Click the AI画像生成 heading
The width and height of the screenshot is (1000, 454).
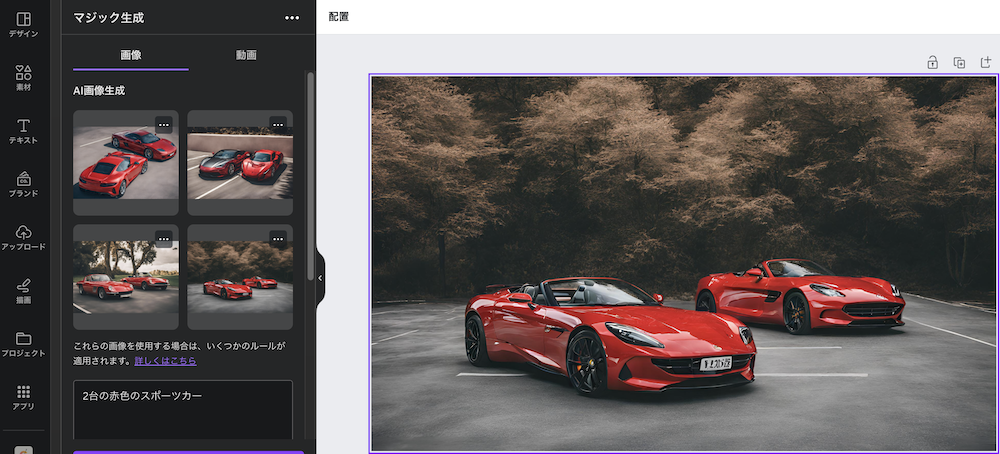point(99,91)
